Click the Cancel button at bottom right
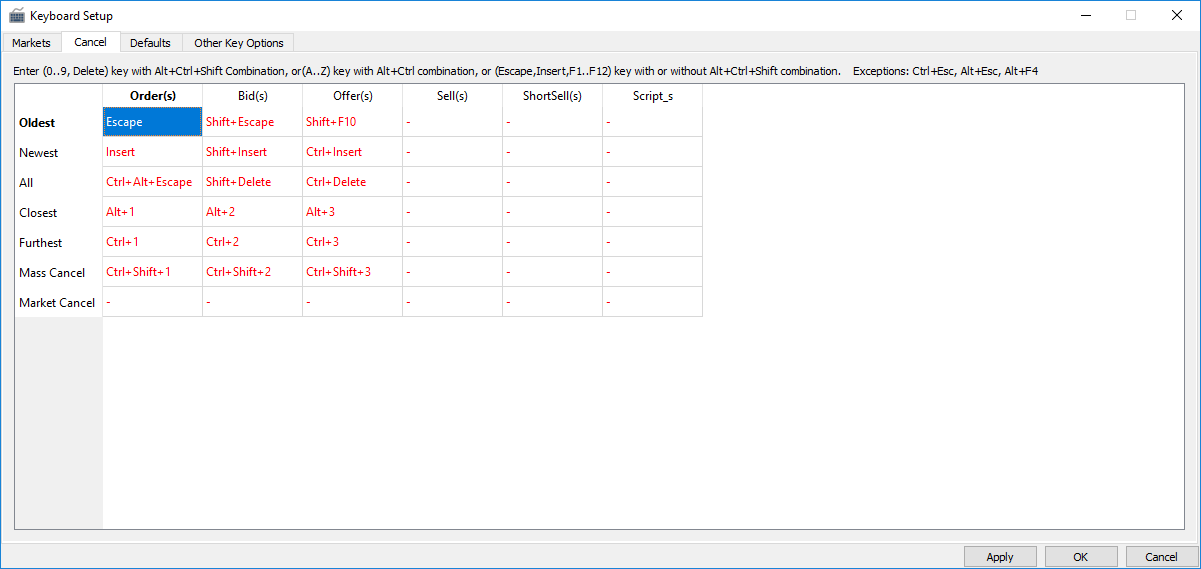Screen dimensions: 1201x569 point(1161,557)
